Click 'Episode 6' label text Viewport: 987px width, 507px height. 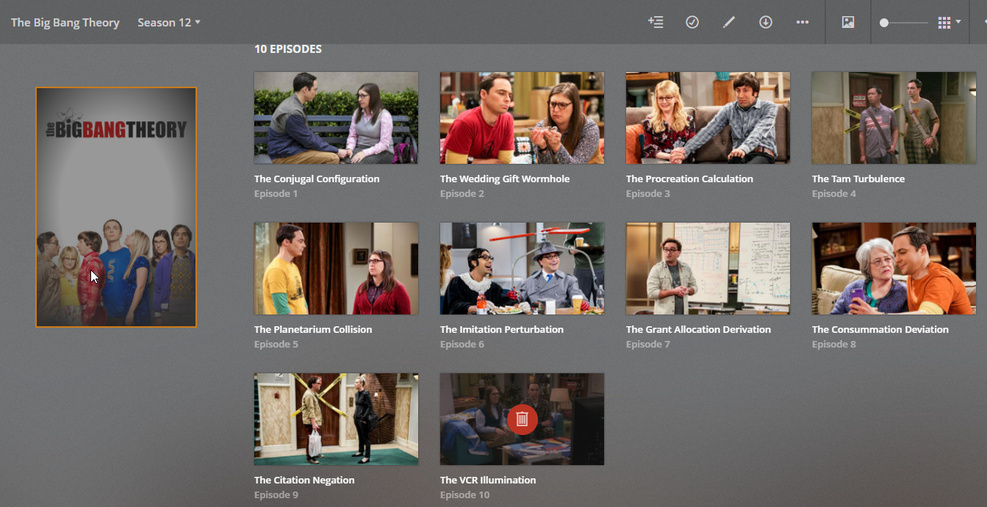[x=462, y=345]
